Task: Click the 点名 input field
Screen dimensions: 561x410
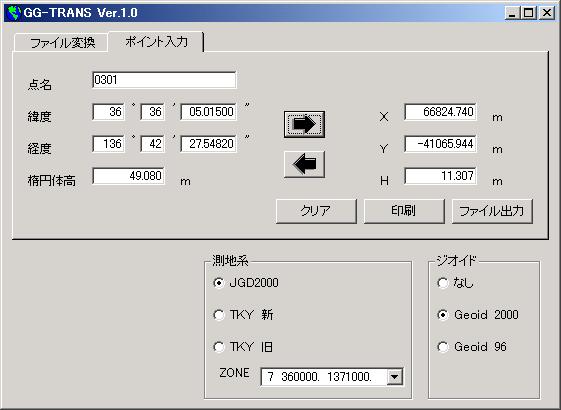Action: click(164, 80)
